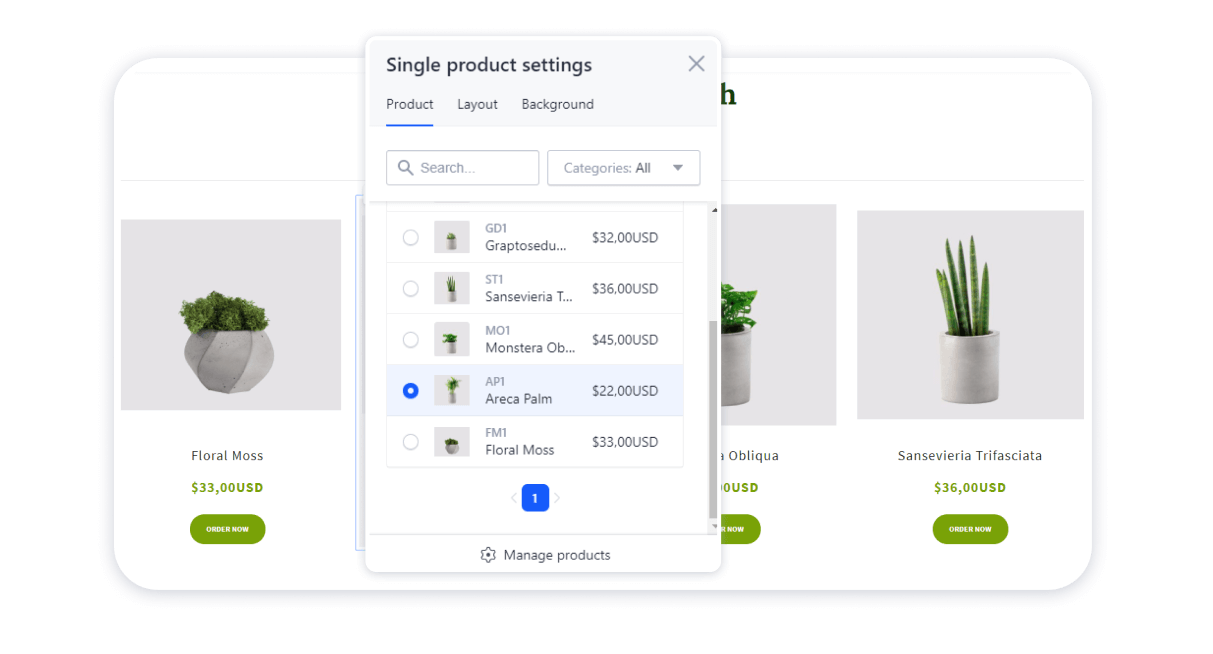Viewport: 1213px width, 654px height.
Task: Click the Areca Palm product thumbnail
Action: pyautogui.click(x=452, y=390)
